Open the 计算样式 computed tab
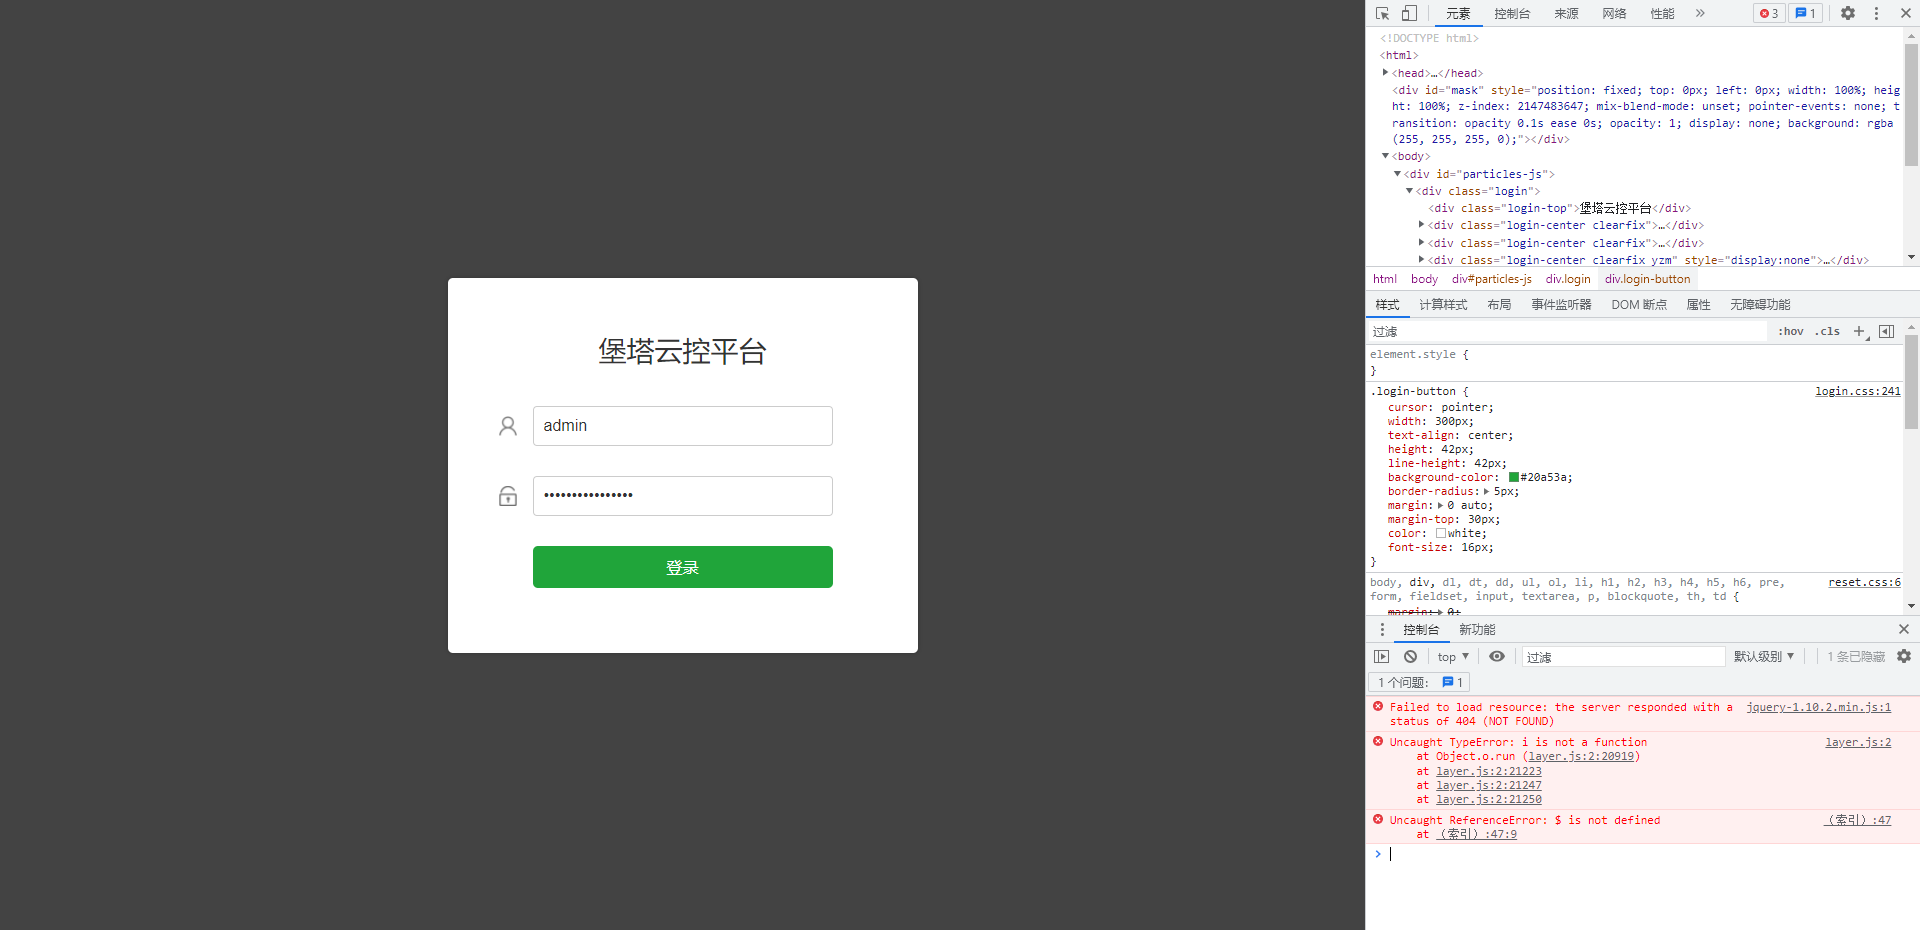1920x930 pixels. point(1443,305)
